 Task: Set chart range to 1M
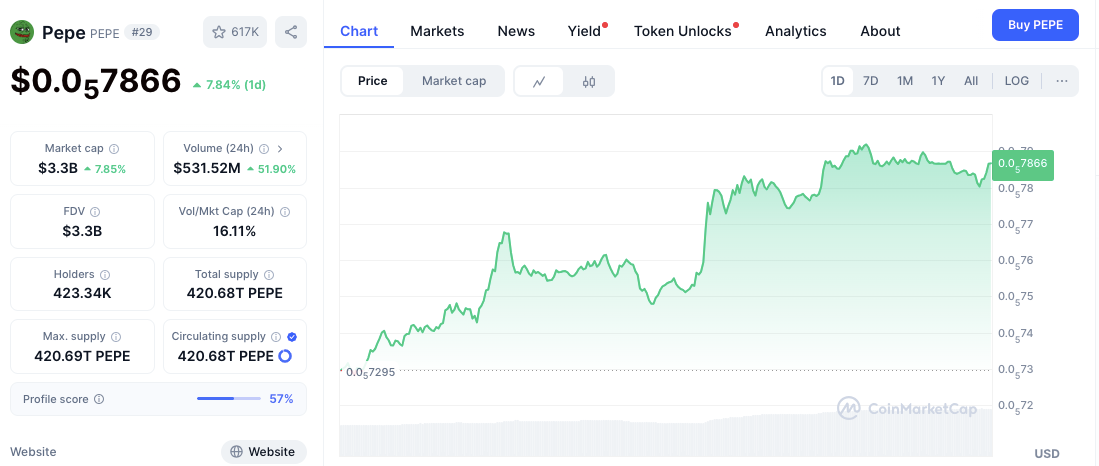click(x=905, y=81)
